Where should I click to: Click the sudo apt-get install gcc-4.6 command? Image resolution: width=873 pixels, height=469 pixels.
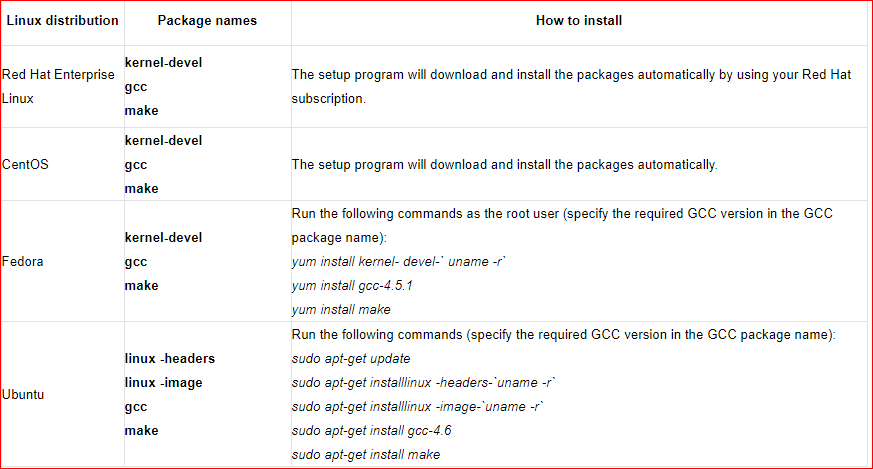coord(371,431)
